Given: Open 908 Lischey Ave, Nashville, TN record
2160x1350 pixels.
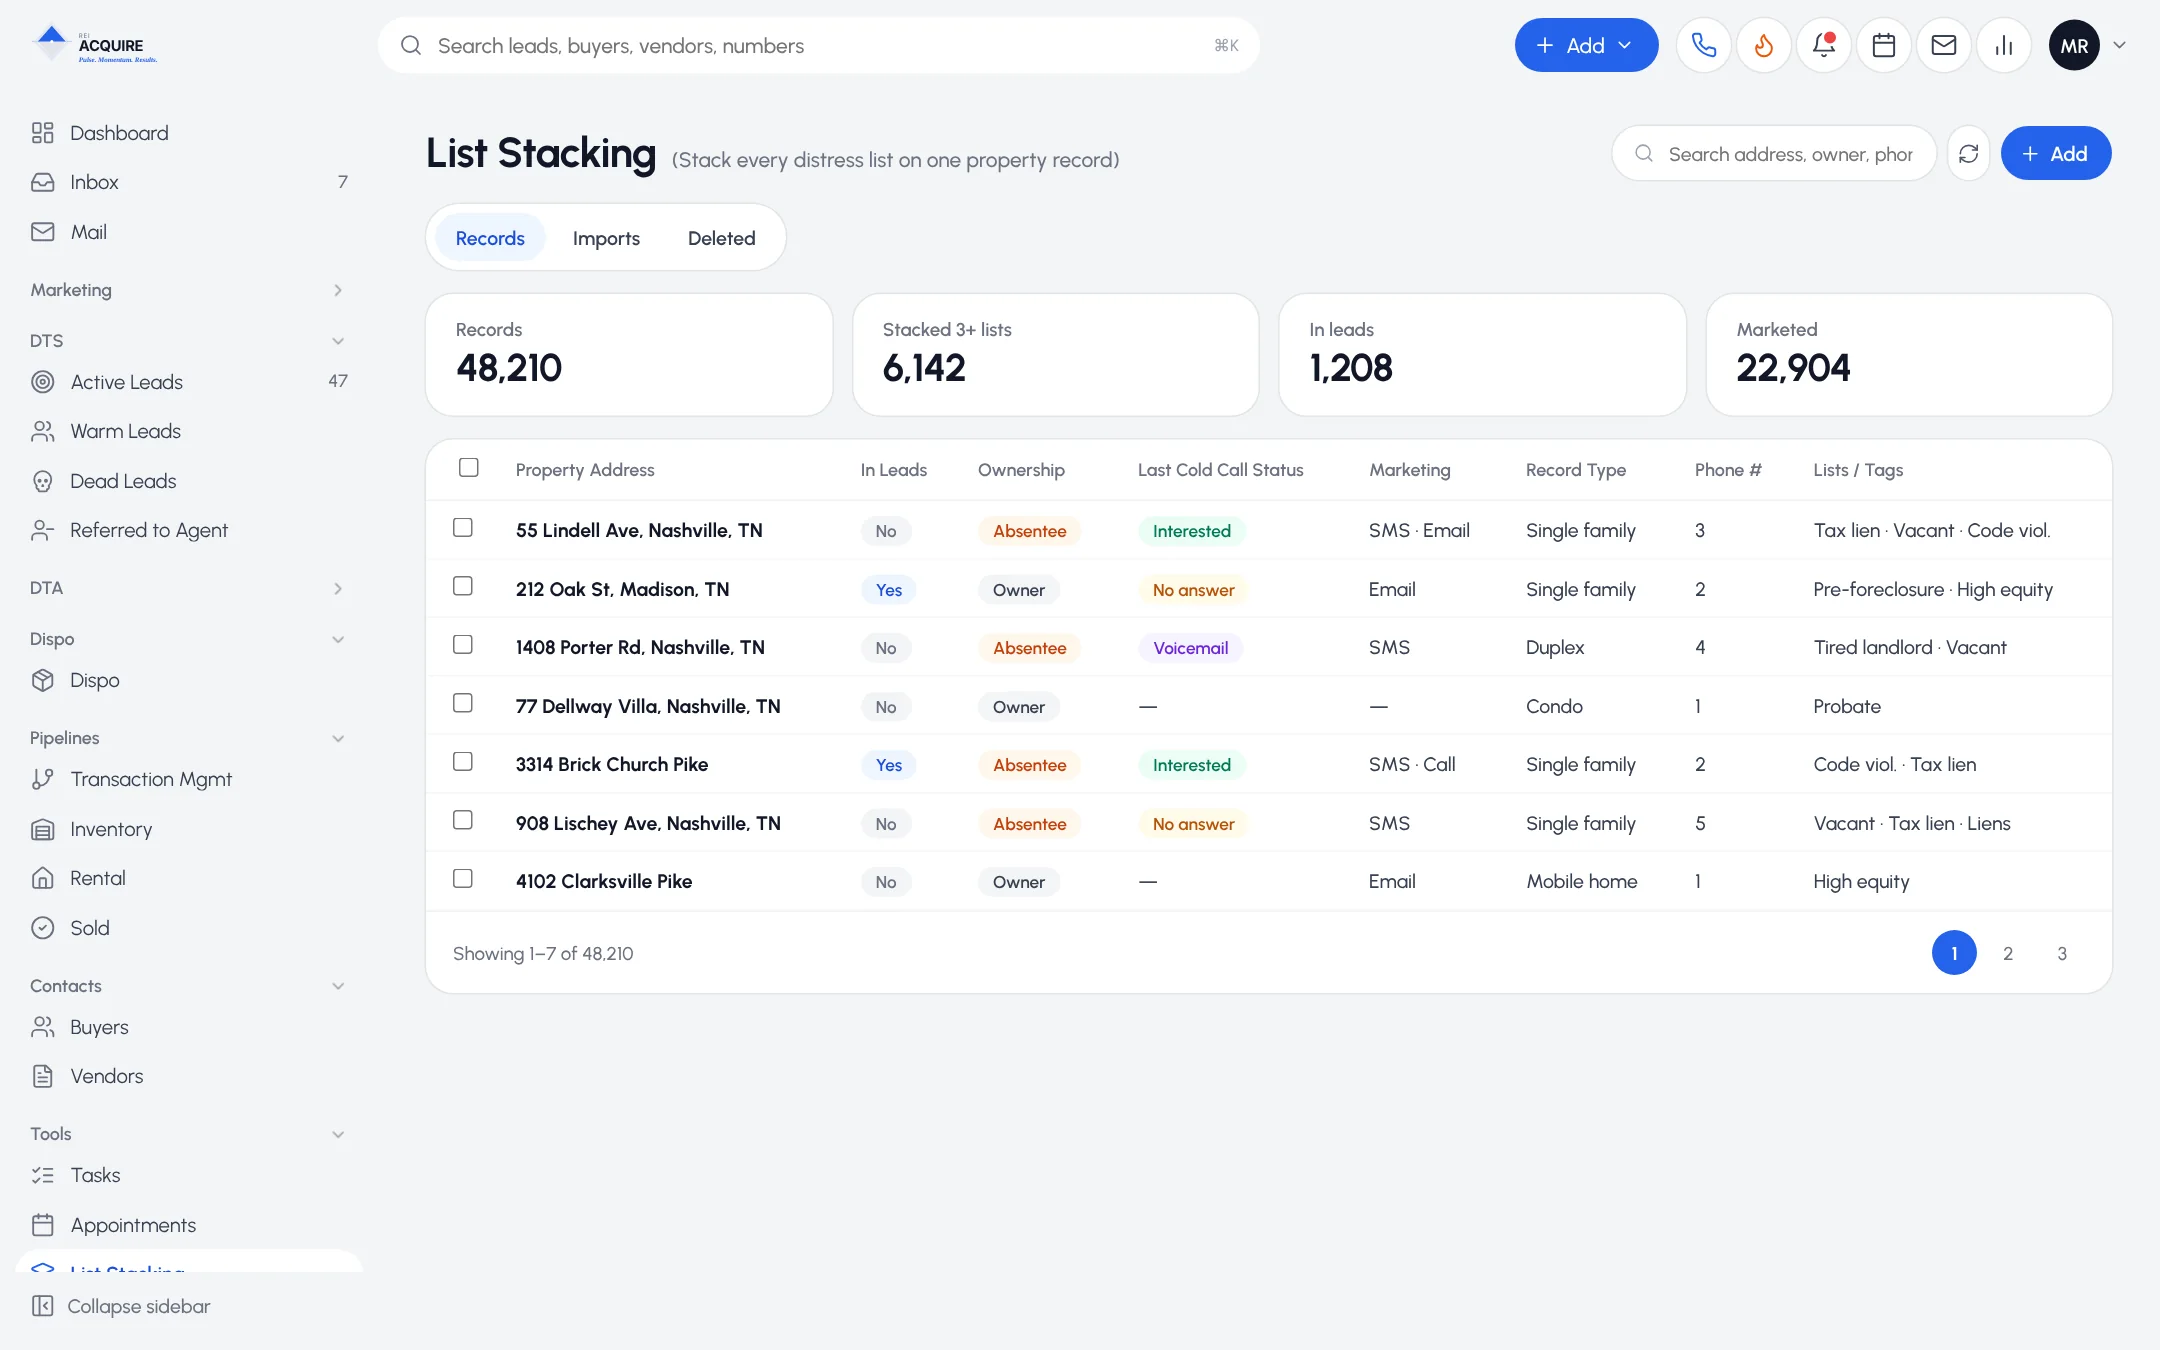Looking at the screenshot, I should [x=647, y=823].
